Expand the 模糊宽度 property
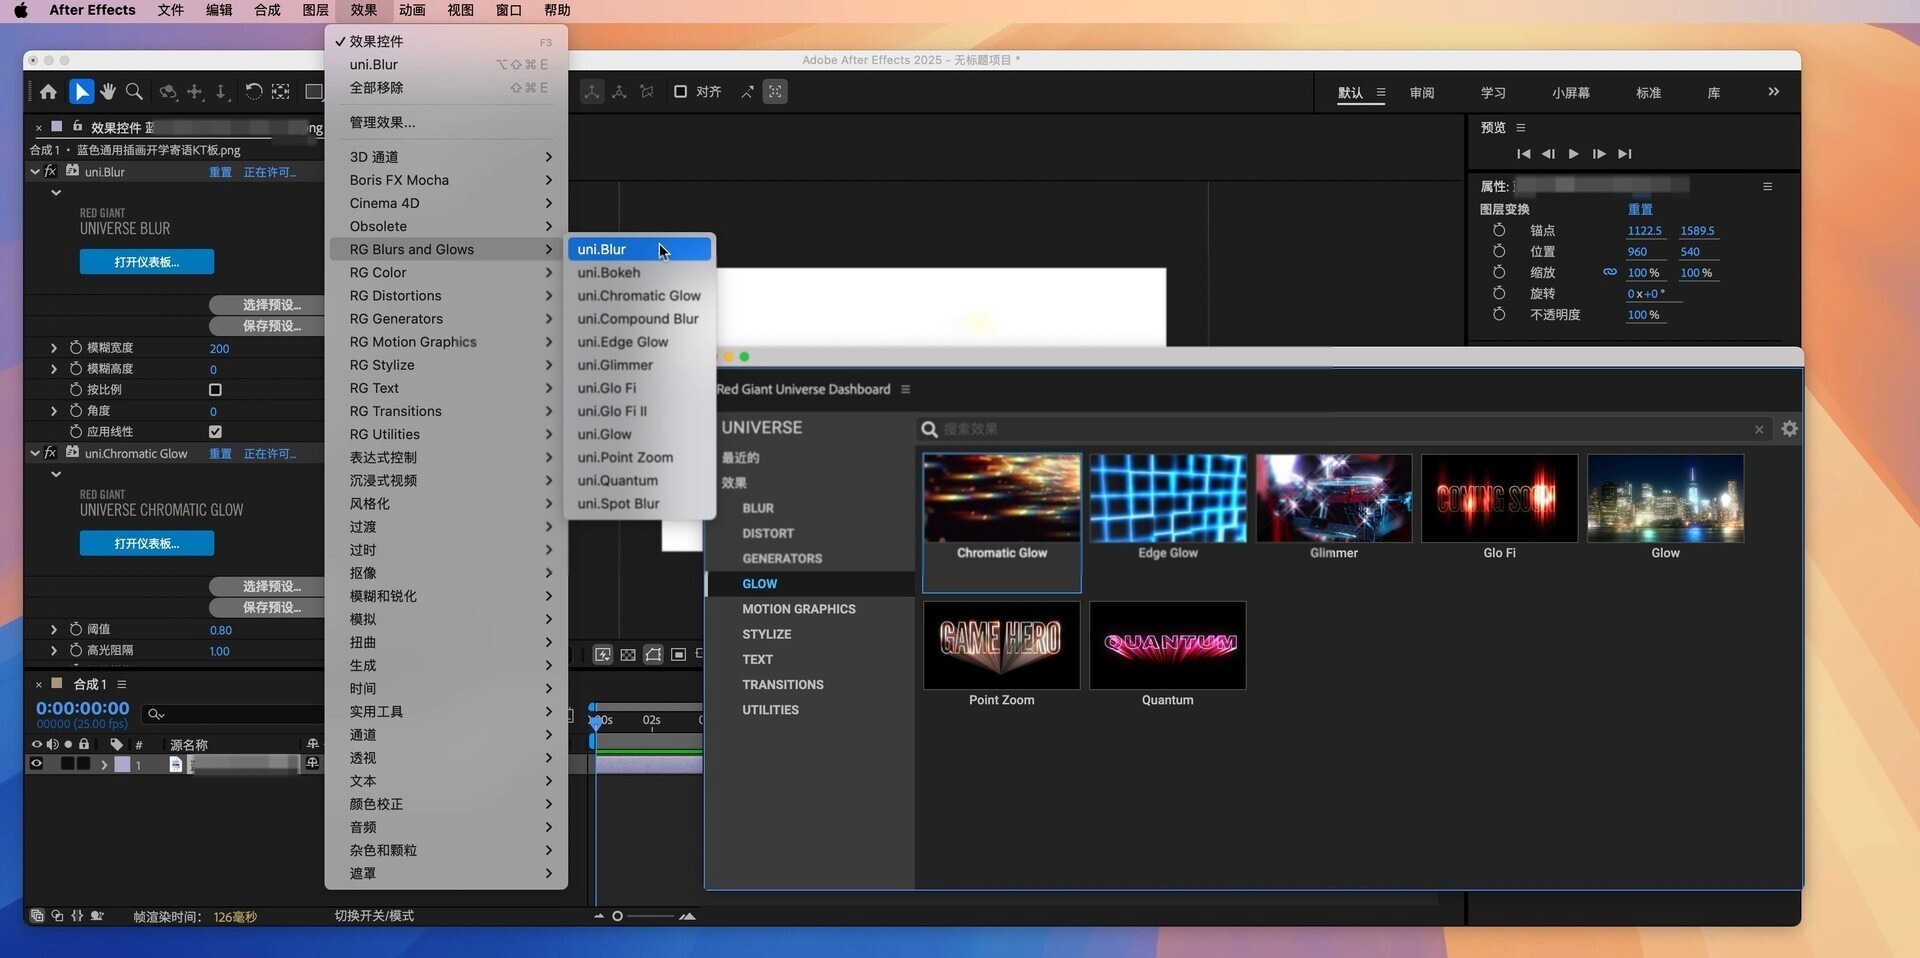 click(x=54, y=348)
